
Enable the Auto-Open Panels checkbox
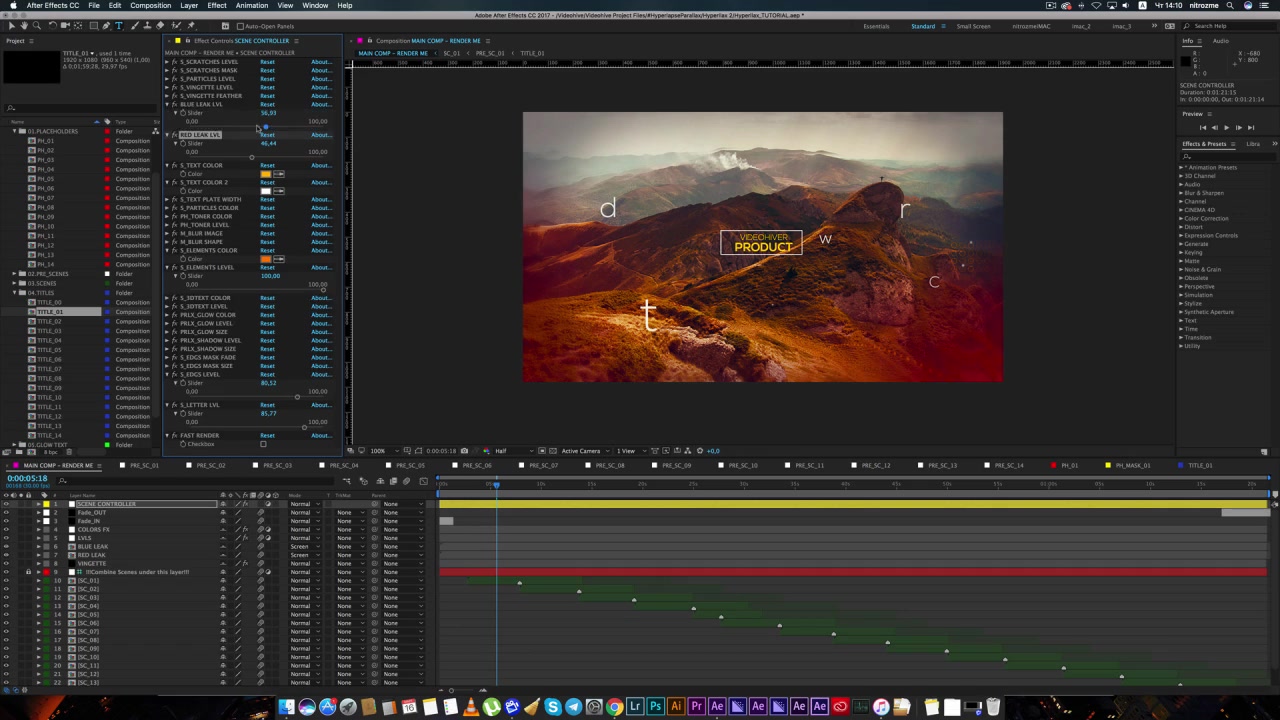coord(240,26)
